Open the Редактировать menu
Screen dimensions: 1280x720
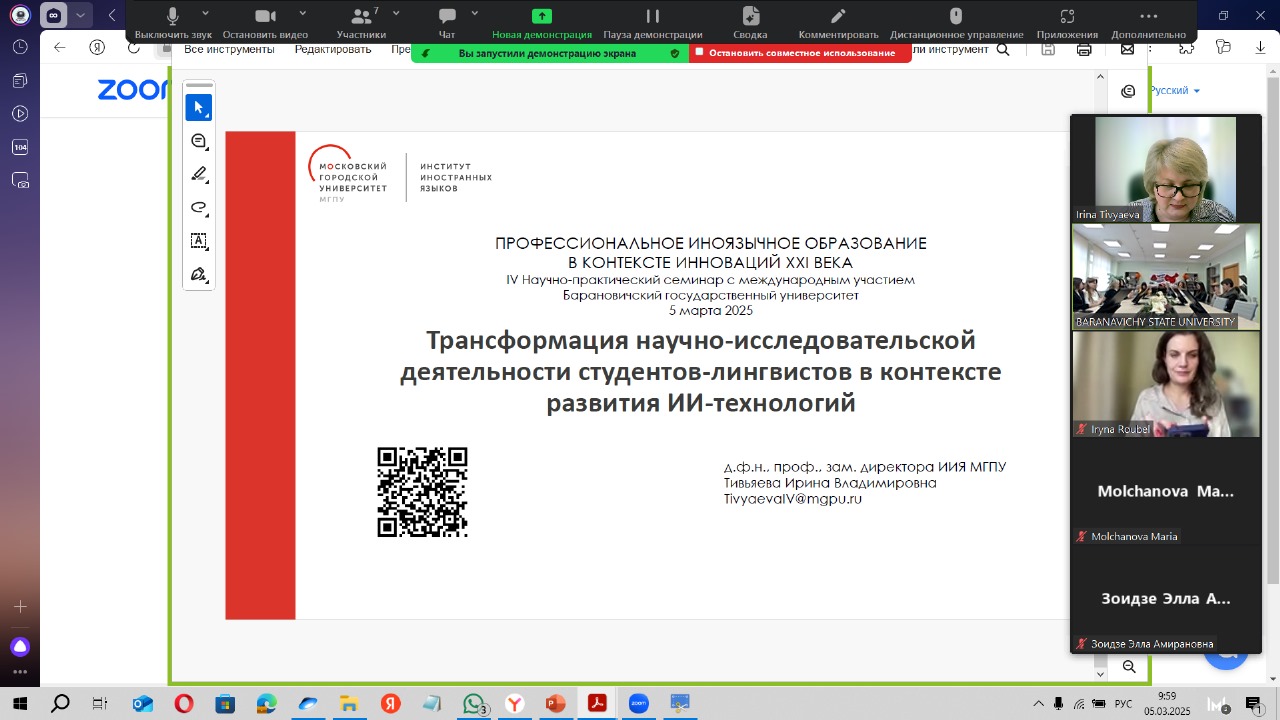pyautogui.click(x=333, y=49)
